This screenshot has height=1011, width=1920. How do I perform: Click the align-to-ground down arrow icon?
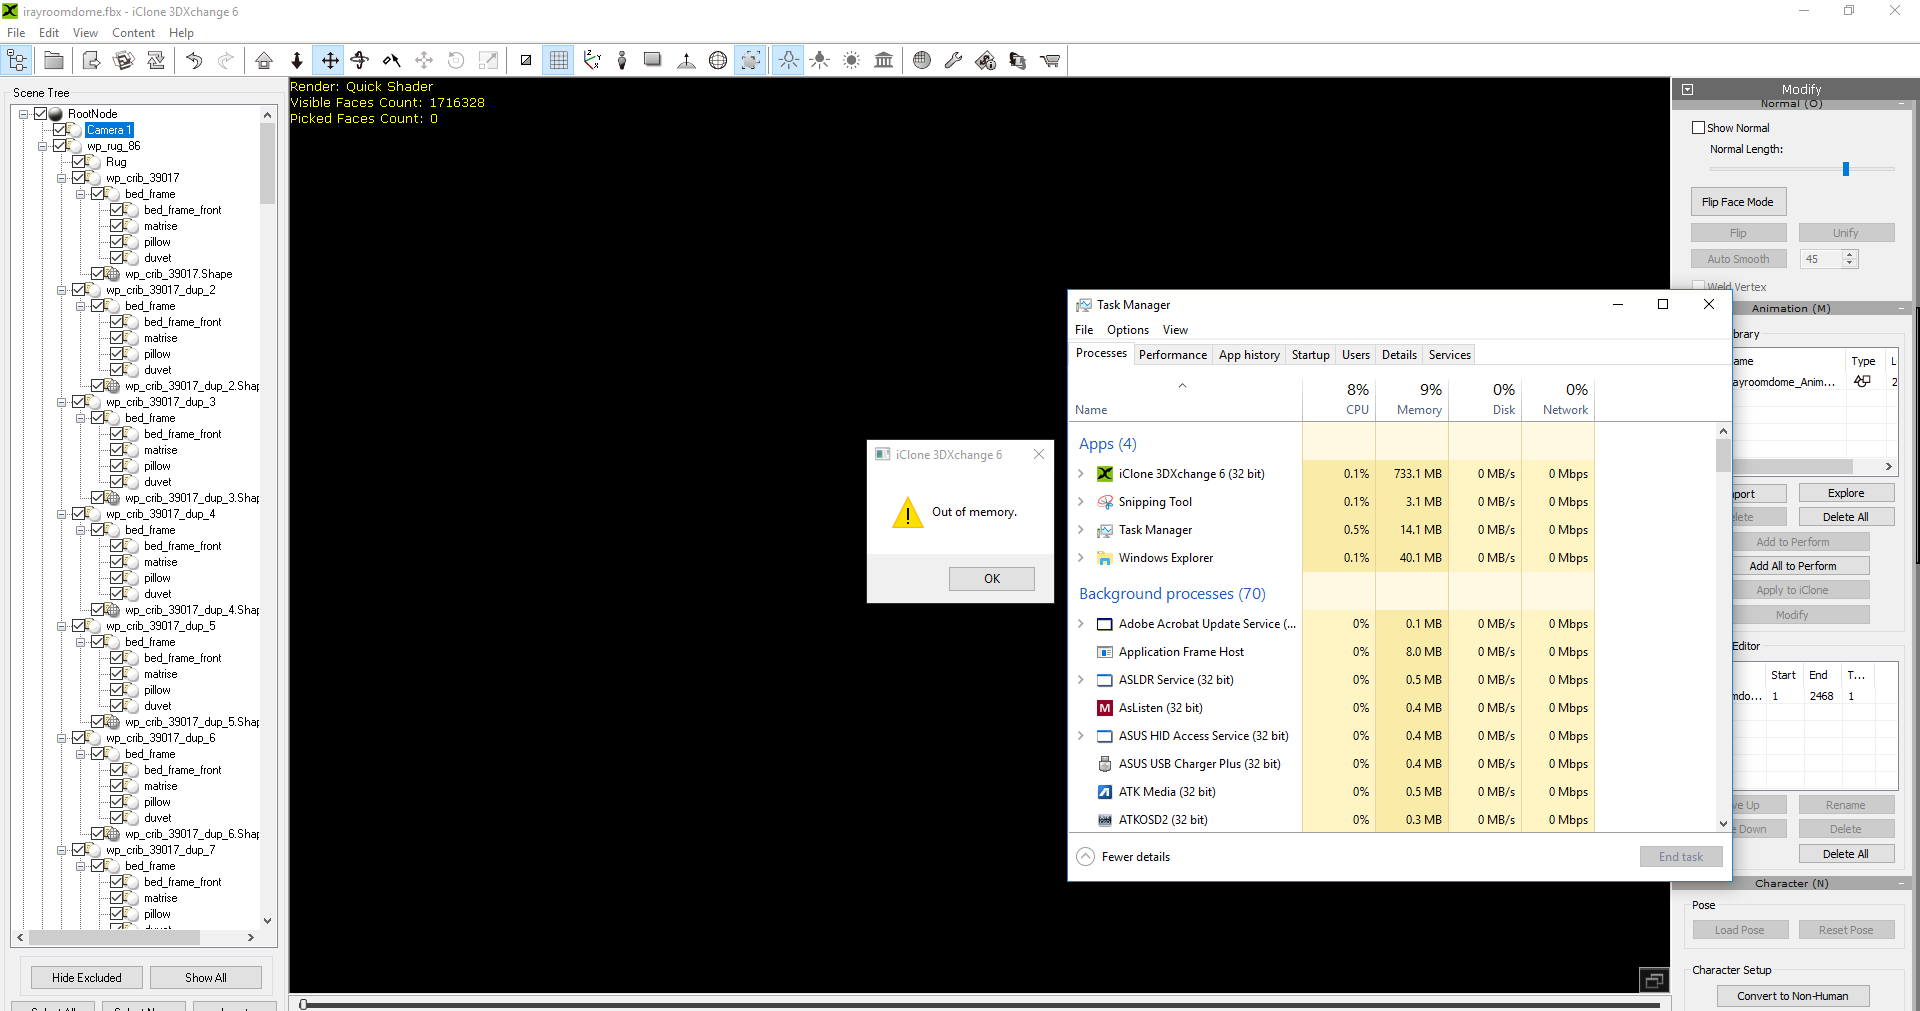click(x=297, y=61)
